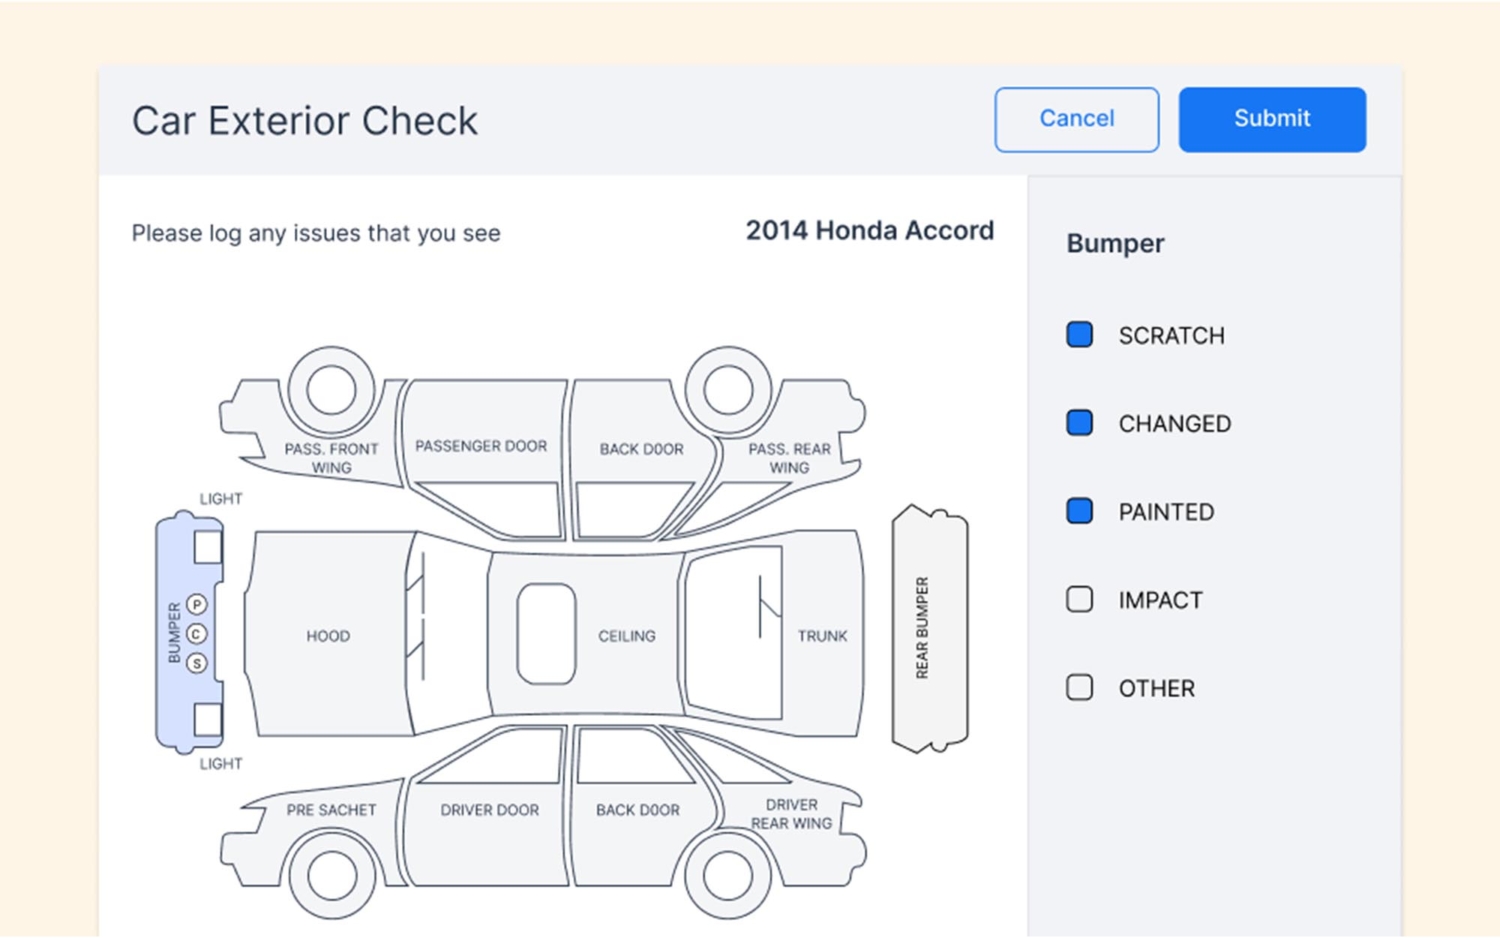
Task: Click the Cancel button
Action: [x=1076, y=119]
